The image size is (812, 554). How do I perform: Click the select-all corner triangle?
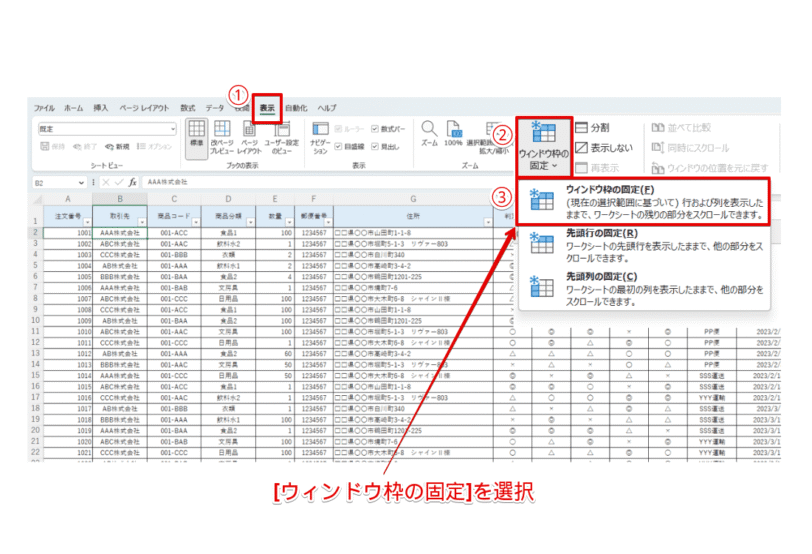point(37,199)
